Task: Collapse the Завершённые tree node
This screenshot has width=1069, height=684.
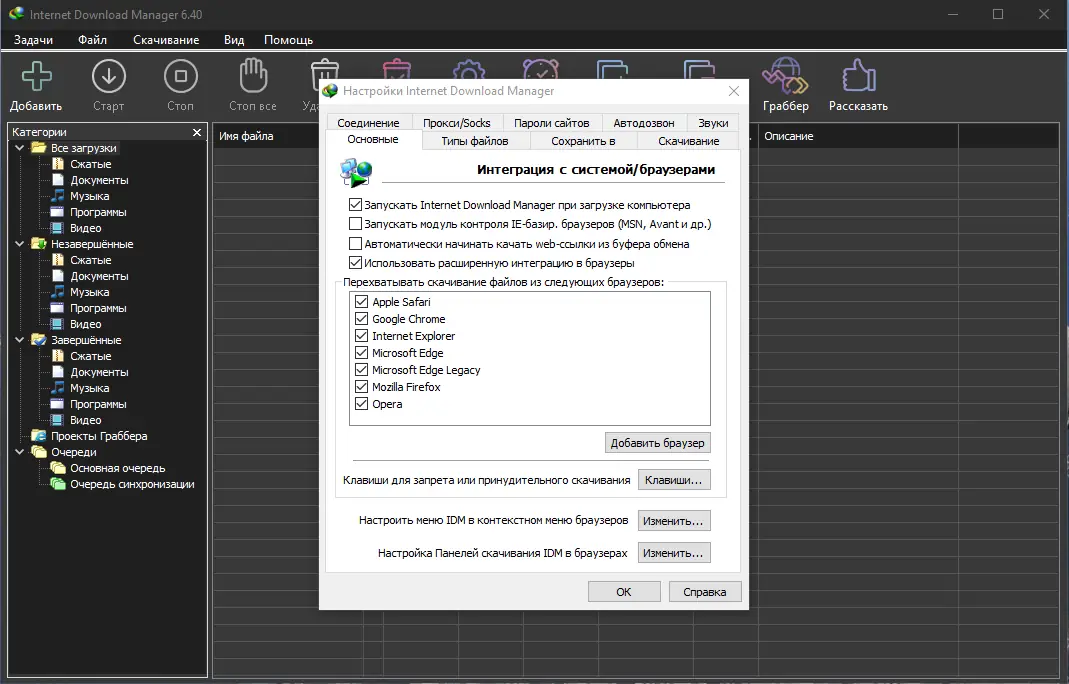Action: click(19, 340)
